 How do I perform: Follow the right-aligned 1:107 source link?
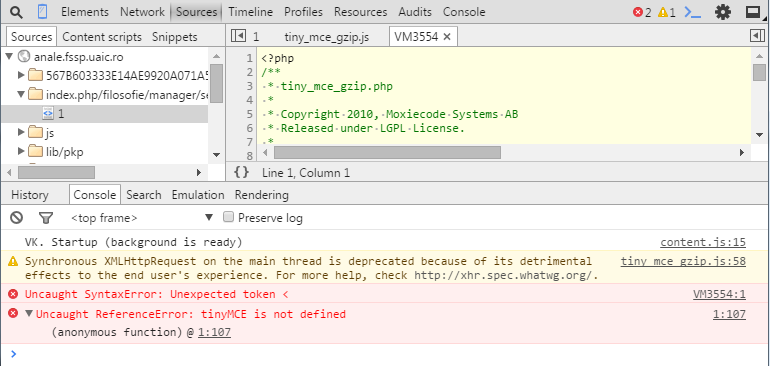(729, 314)
